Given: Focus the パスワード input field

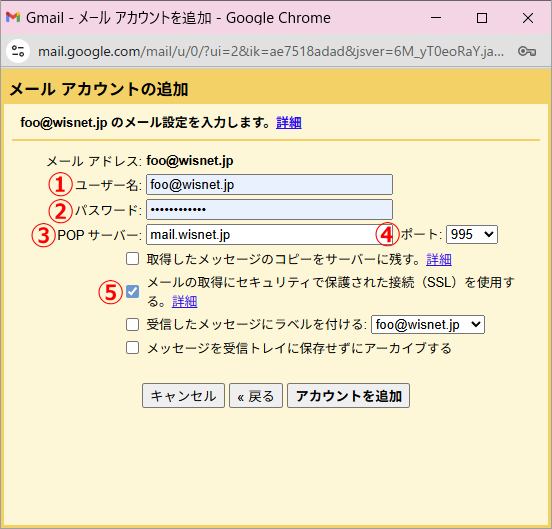Looking at the screenshot, I should 269,210.
